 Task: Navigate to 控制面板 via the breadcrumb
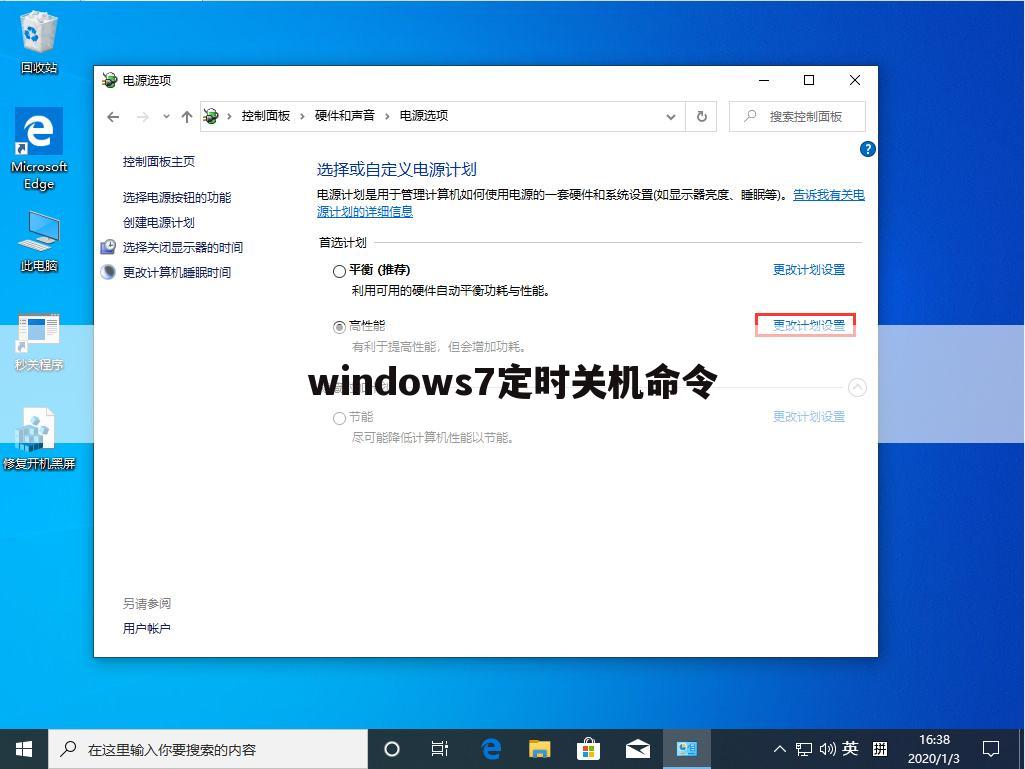point(266,116)
